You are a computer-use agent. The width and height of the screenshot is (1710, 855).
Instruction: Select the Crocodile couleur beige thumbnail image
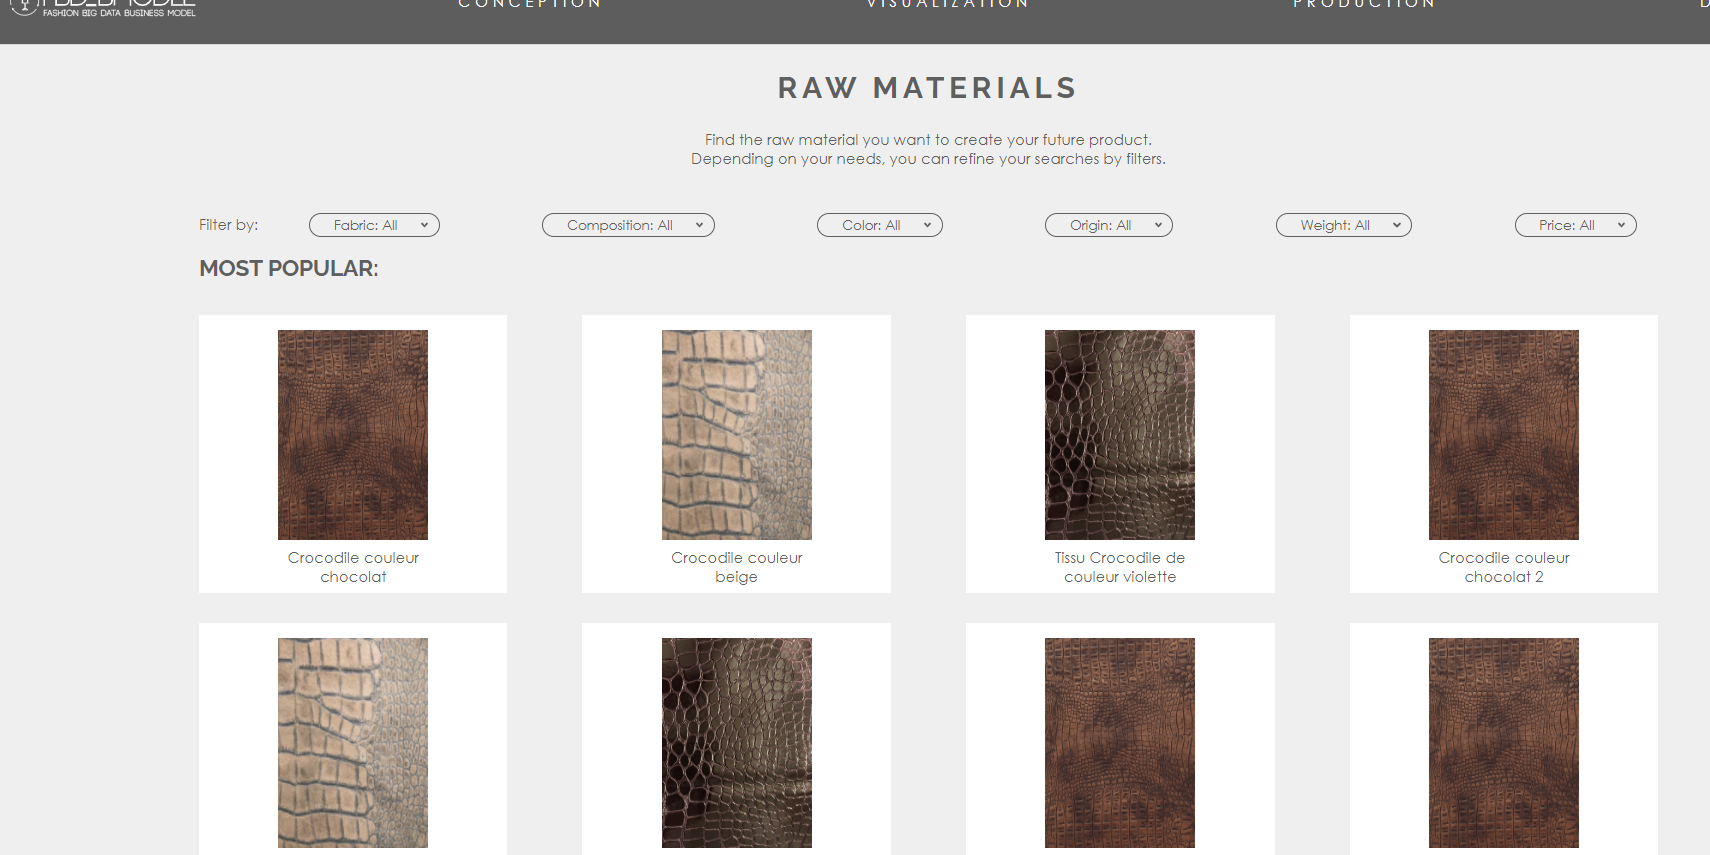tap(736, 435)
